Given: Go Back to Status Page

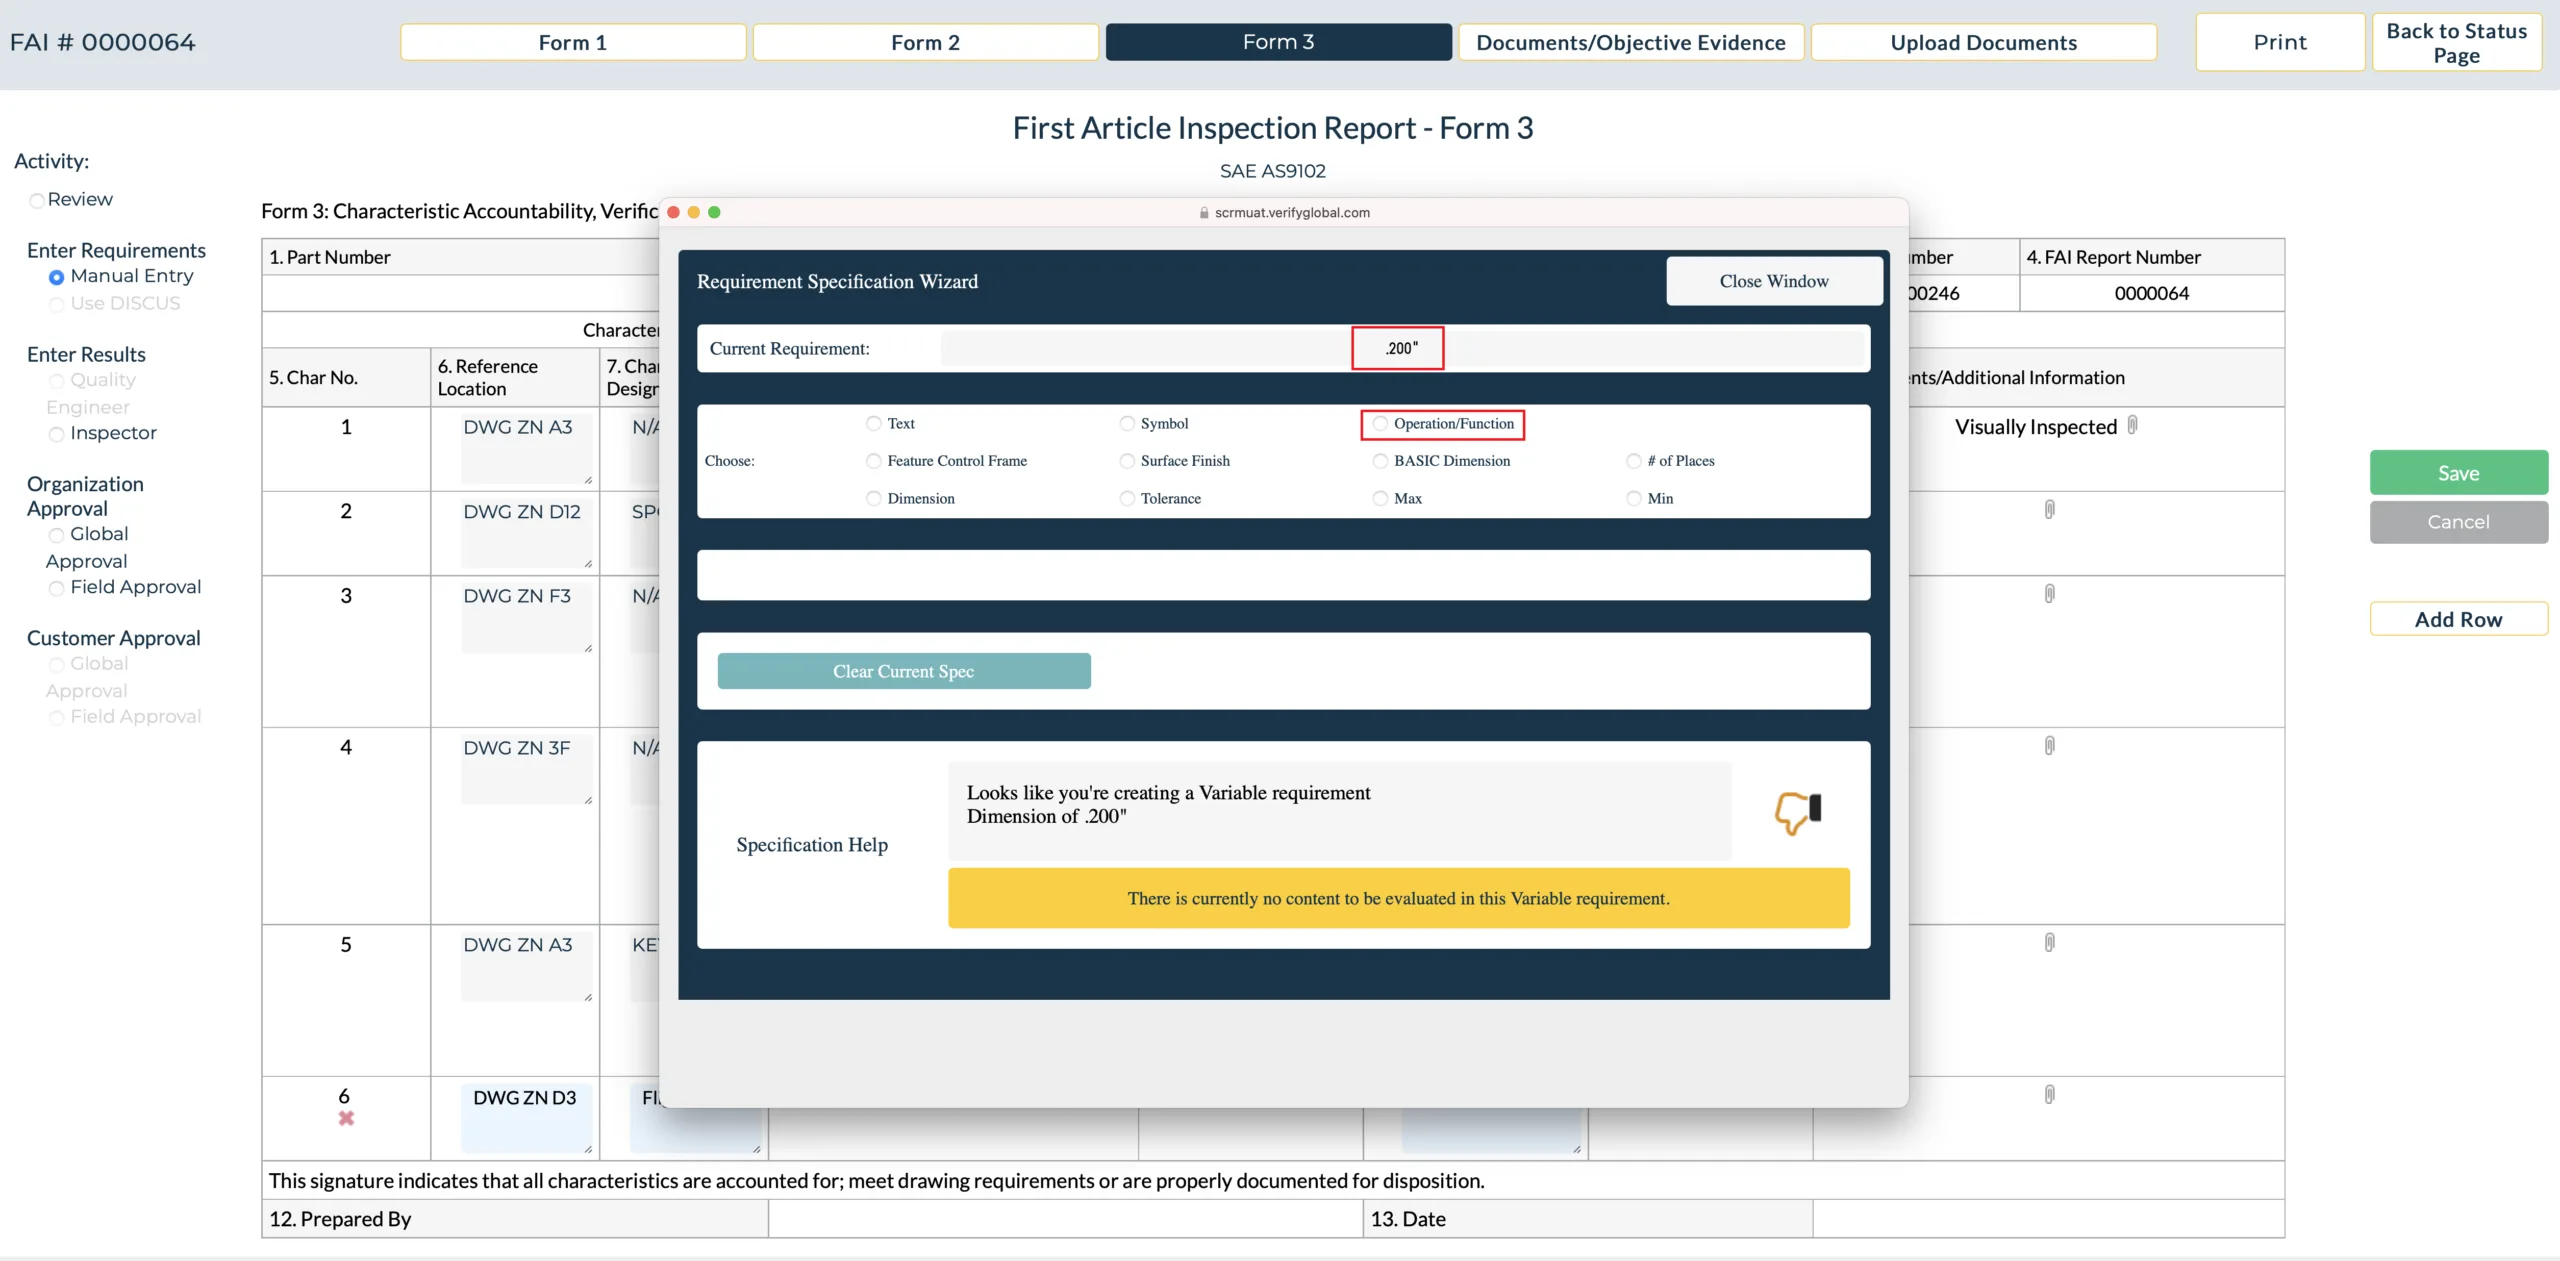Looking at the screenshot, I should pos(2457,42).
